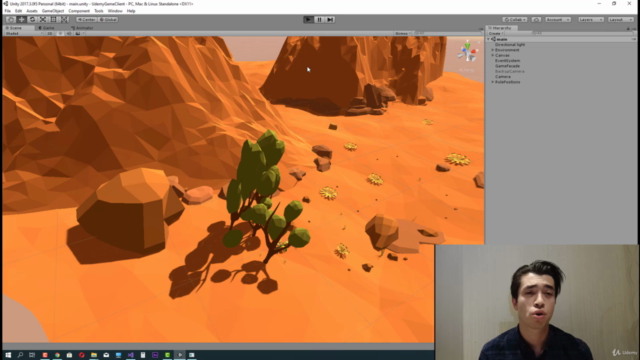Open the Gizmos dropdown

tap(402, 33)
